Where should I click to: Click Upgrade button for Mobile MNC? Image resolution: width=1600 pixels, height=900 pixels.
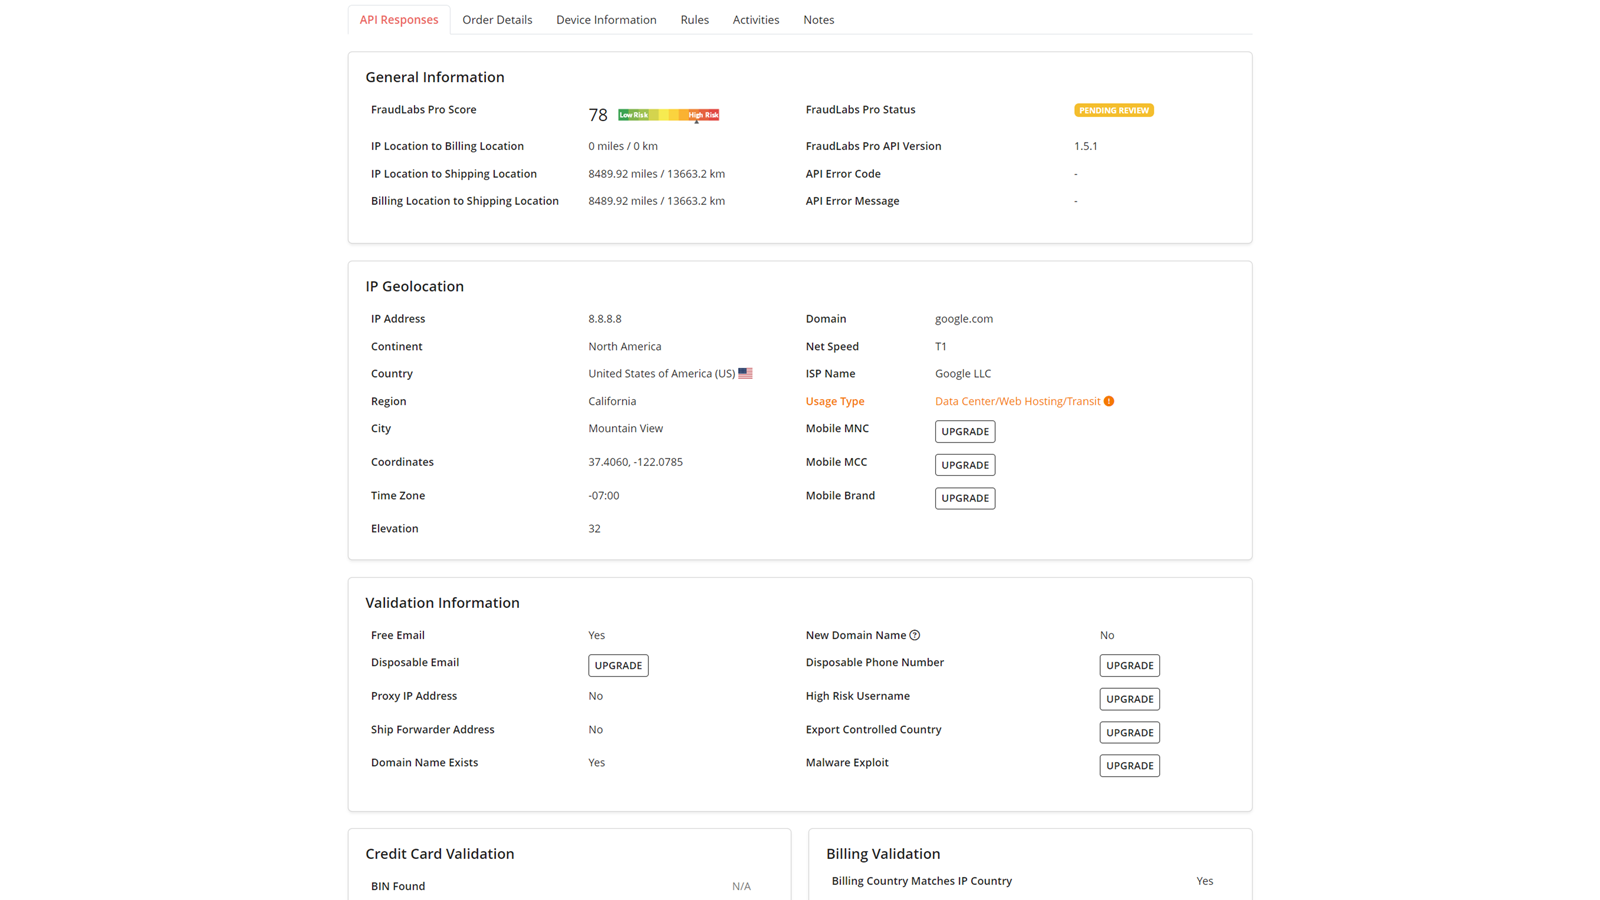964,432
